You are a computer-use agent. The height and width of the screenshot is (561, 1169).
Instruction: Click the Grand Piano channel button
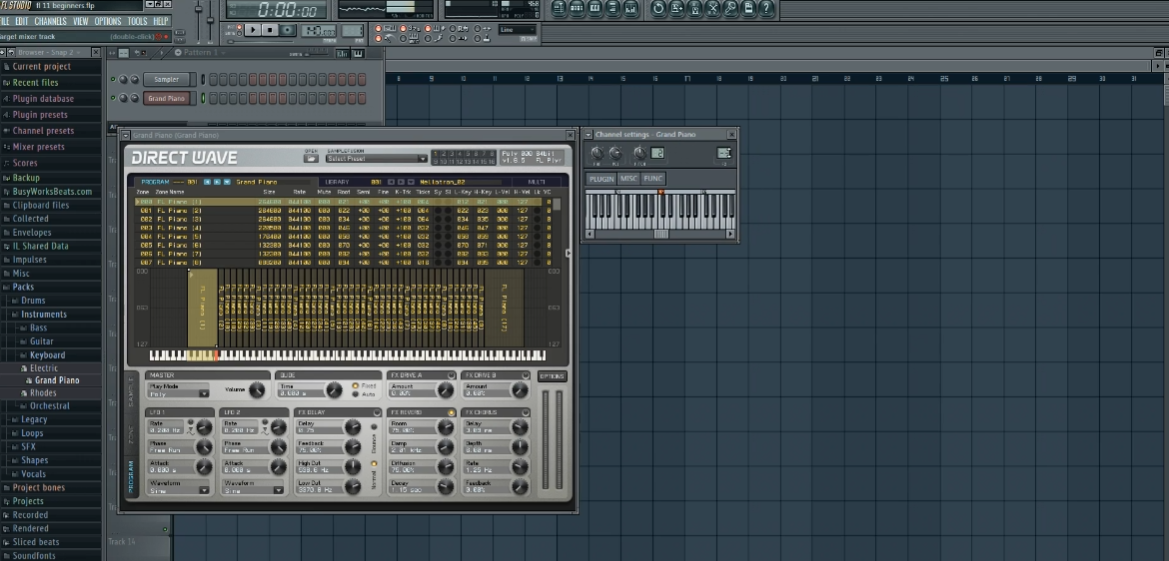click(x=166, y=98)
